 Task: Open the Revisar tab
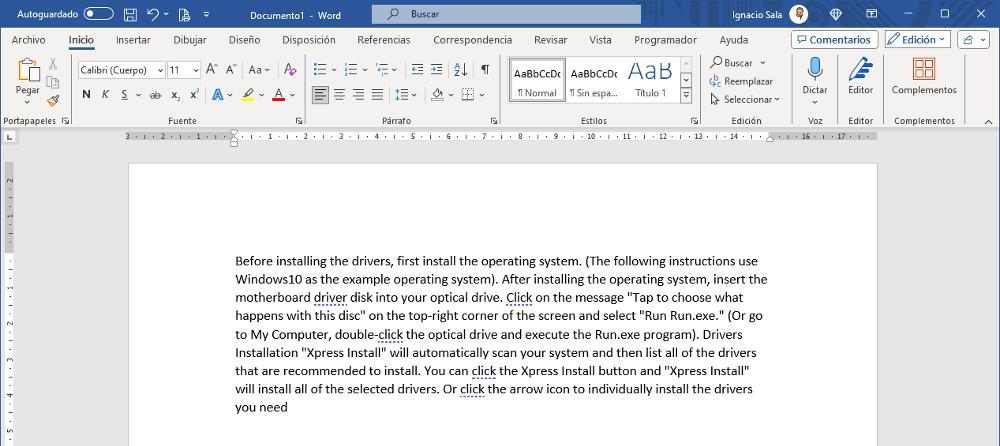pos(550,40)
